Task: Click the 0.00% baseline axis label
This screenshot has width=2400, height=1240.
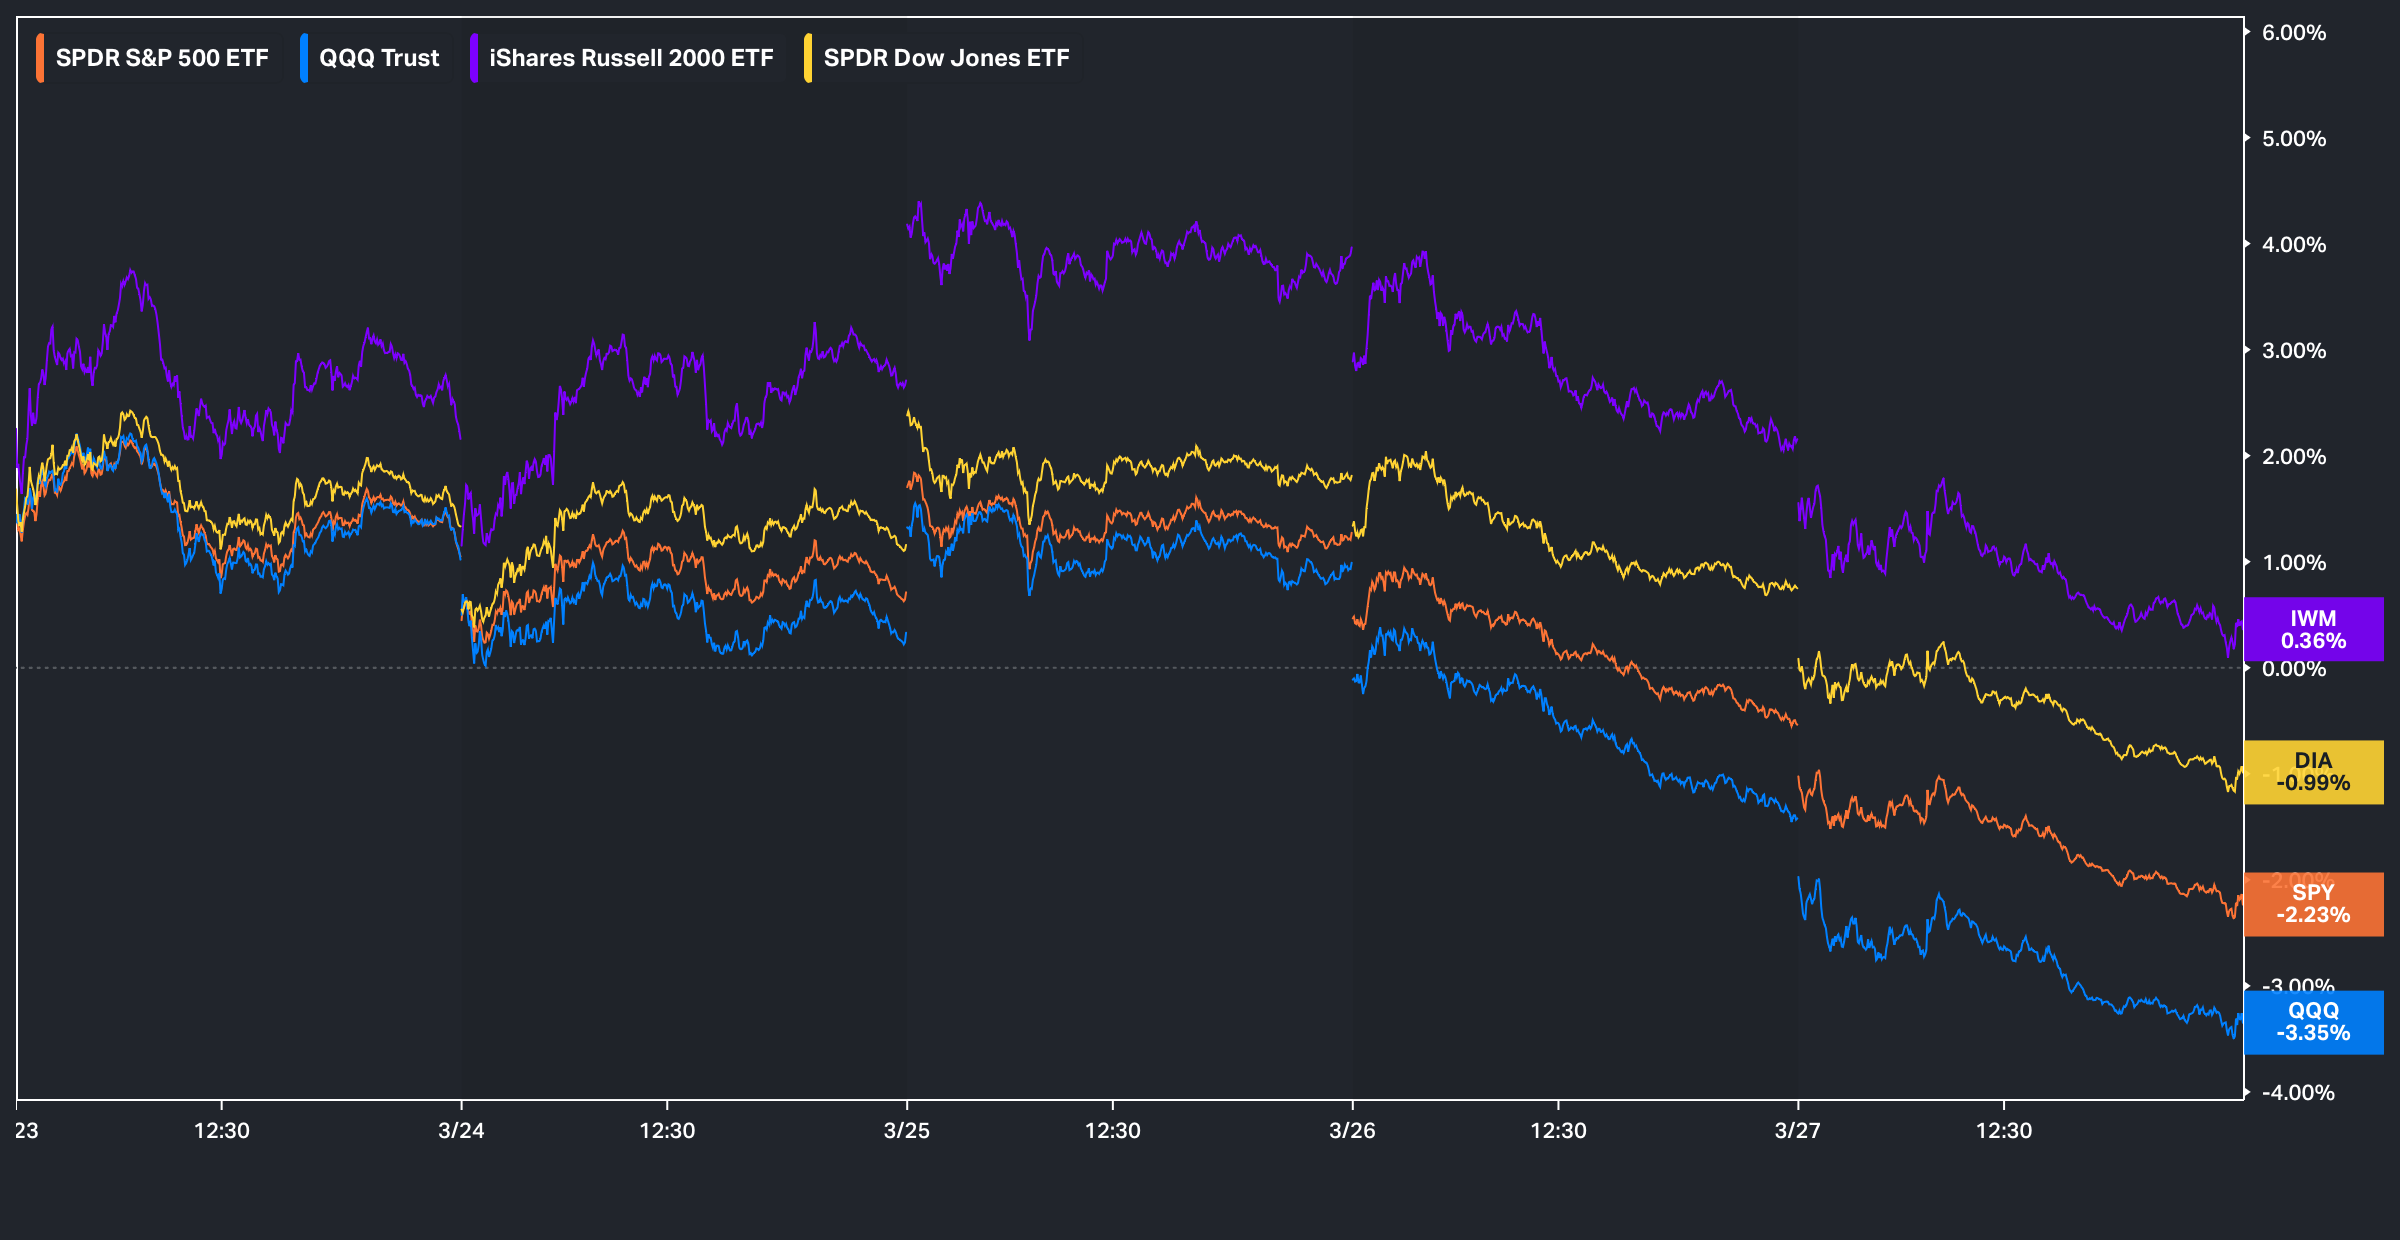Action: click(x=2293, y=669)
